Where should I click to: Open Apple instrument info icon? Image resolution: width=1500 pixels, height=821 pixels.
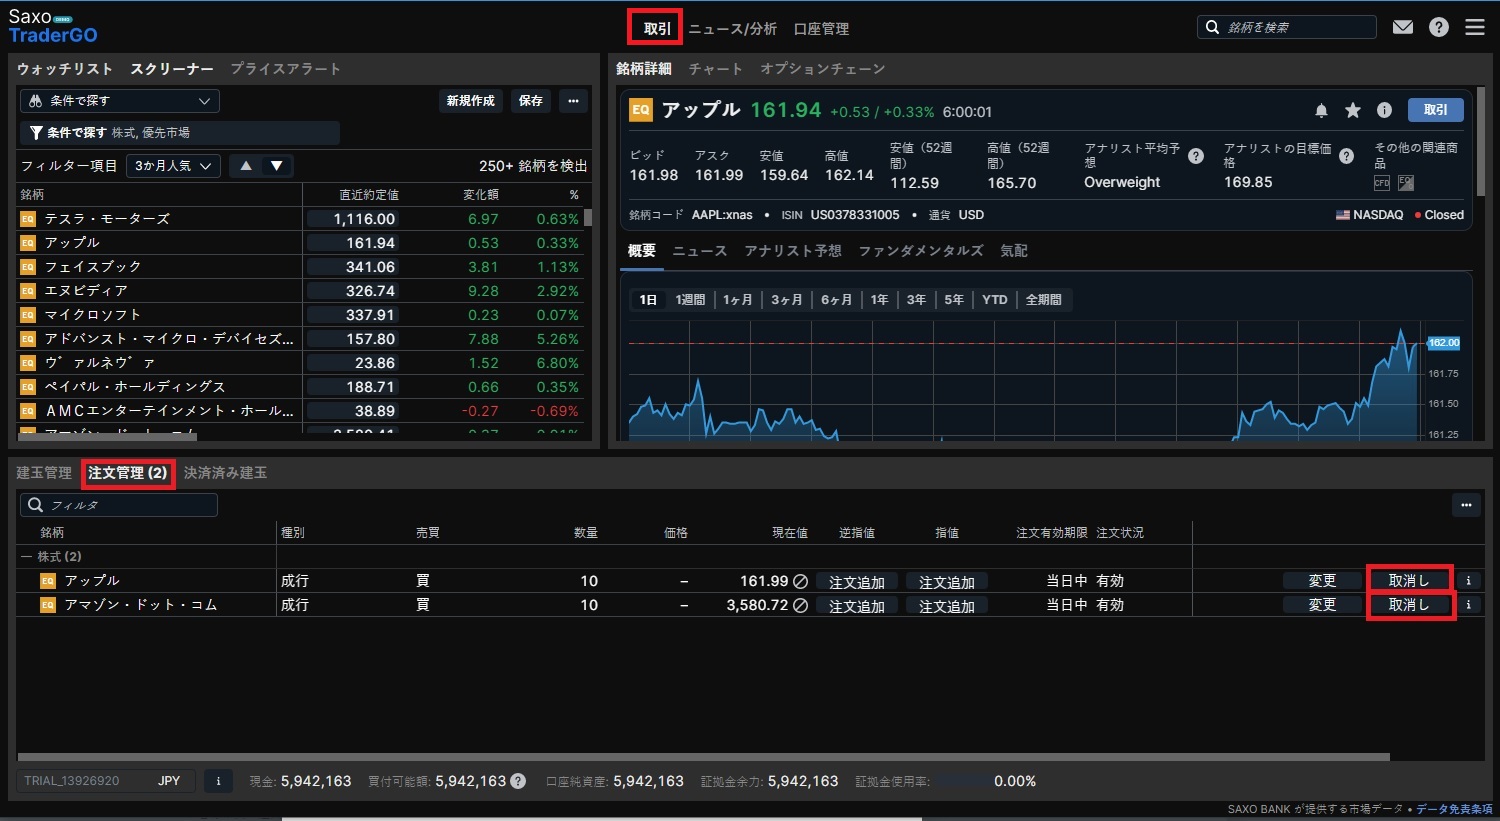tap(1385, 111)
